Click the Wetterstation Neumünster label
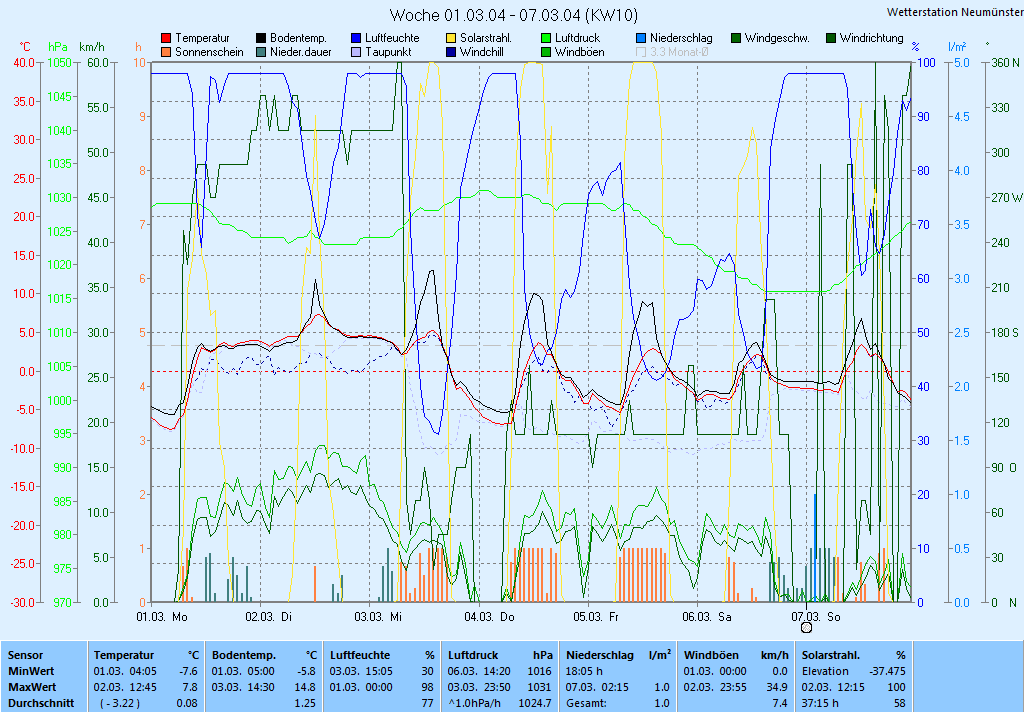 [955, 12]
